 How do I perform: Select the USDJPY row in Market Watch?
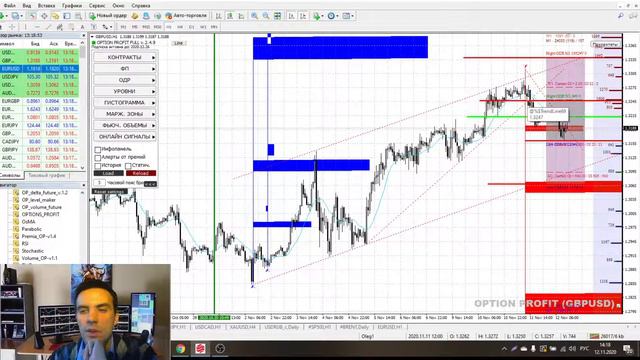click(x=40, y=77)
